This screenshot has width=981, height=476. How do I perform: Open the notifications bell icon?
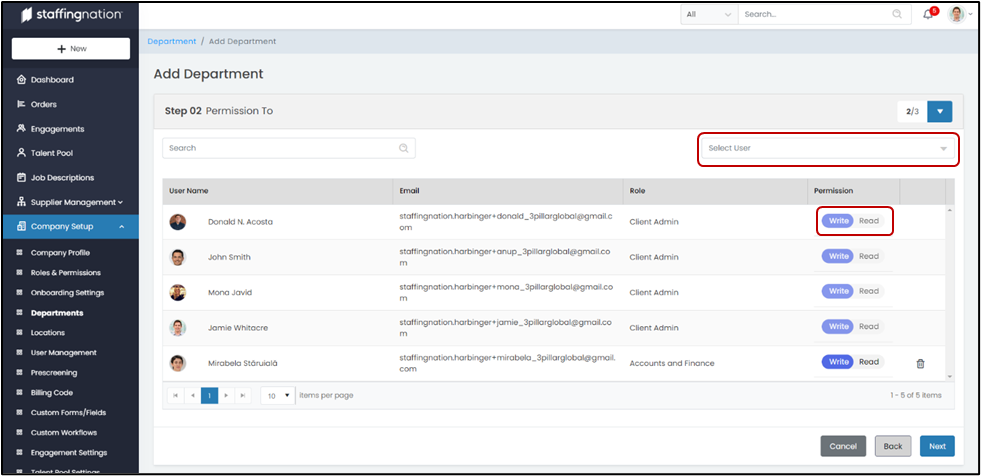tap(928, 14)
